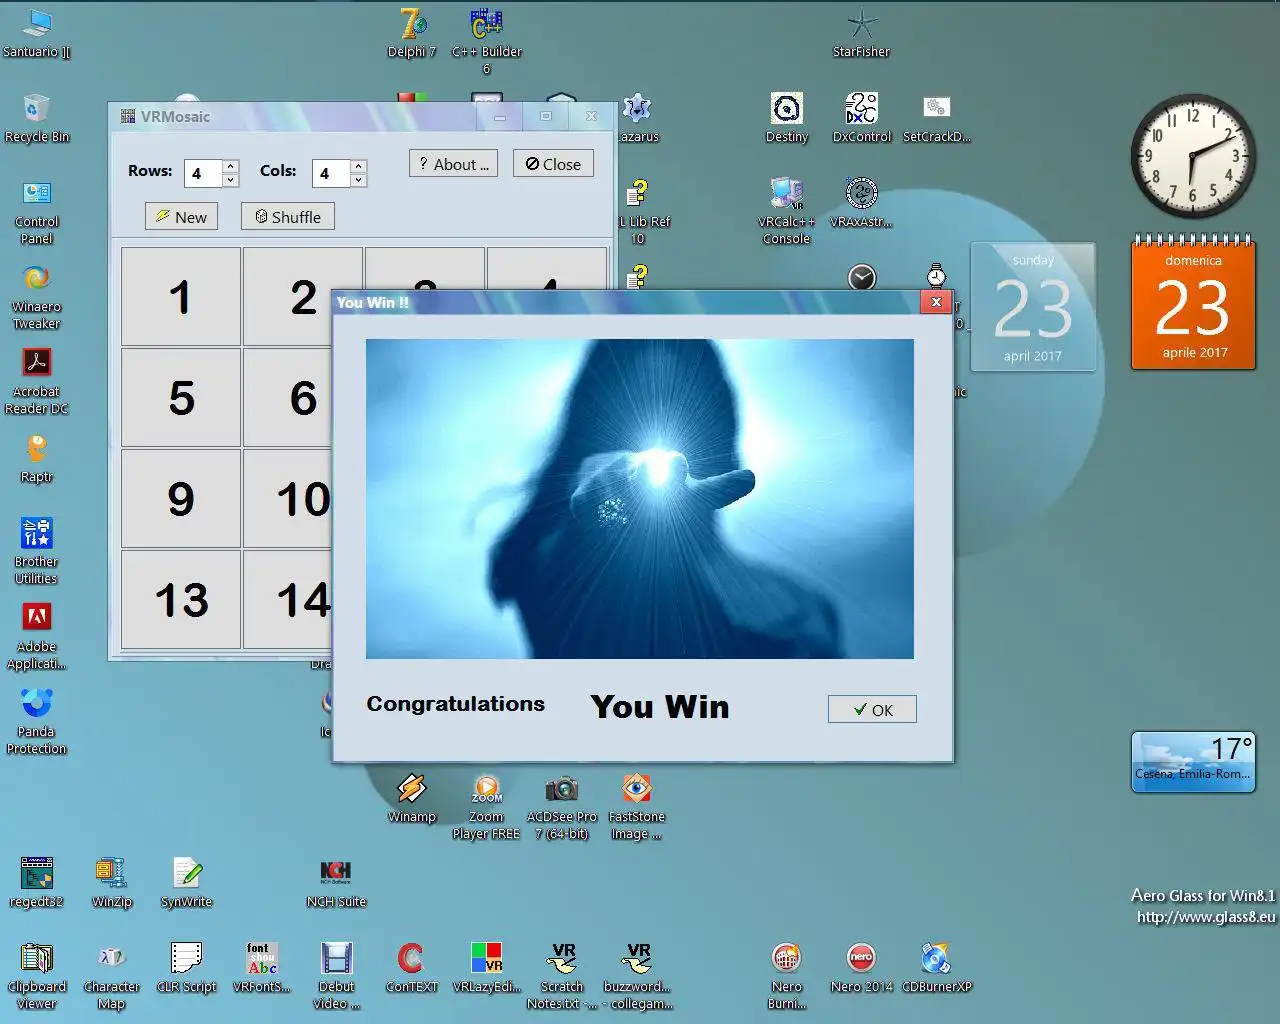The width and height of the screenshot is (1280, 1024).
Task: Shuffle the VRMosaic tiles
Action: tap(287, 216)
